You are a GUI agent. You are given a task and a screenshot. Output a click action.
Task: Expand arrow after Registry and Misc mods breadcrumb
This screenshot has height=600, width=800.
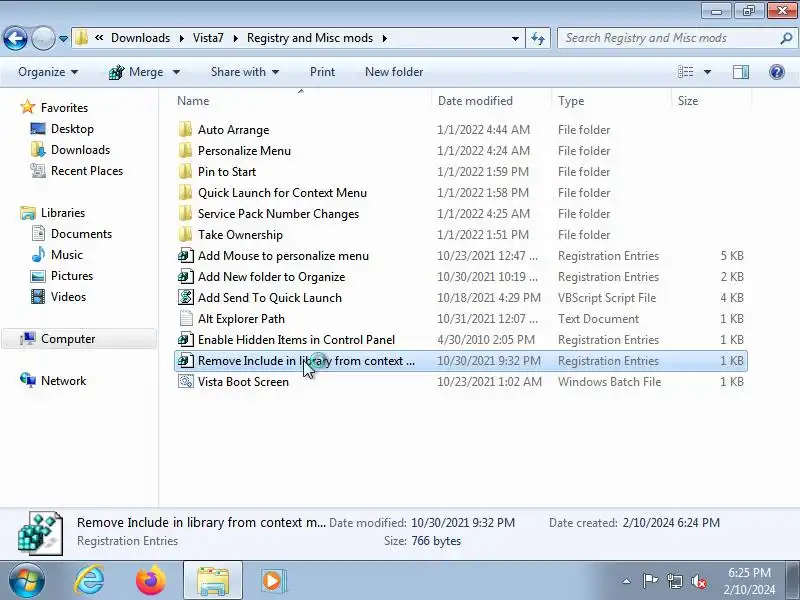tap(384, 38)
